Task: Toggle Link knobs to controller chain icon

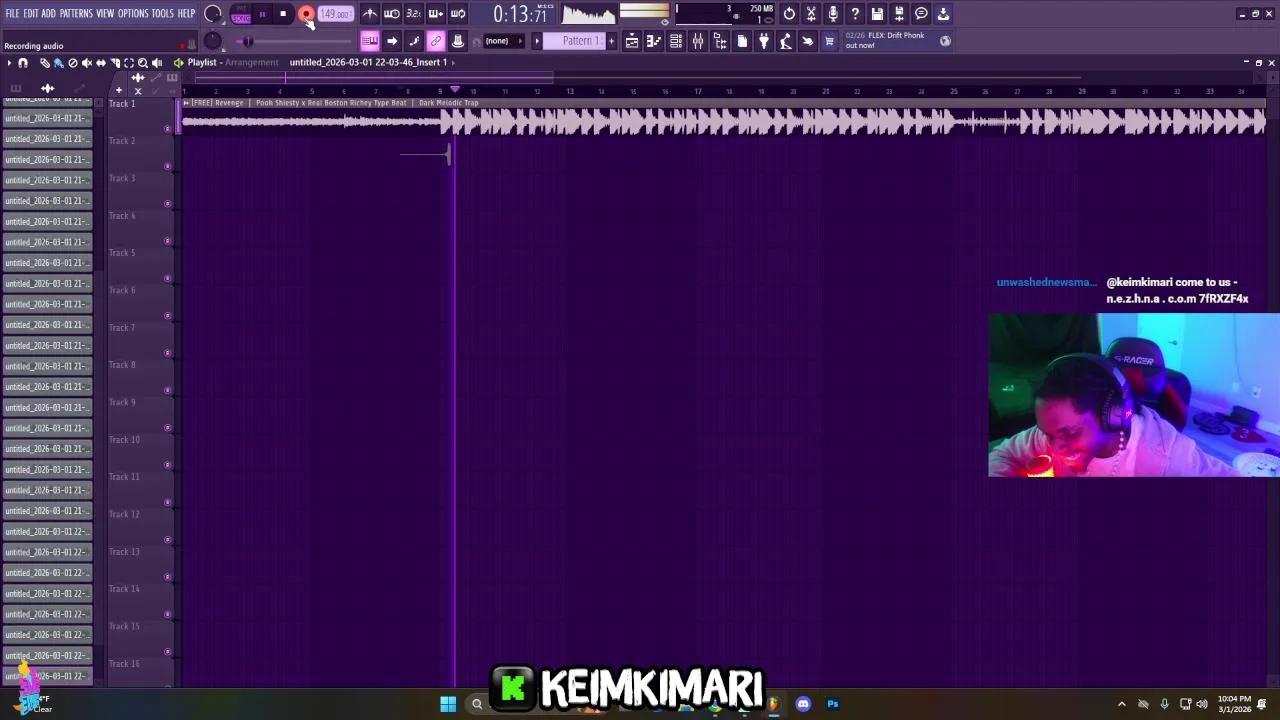Action: pyautogui.click(x=436, y=41)
